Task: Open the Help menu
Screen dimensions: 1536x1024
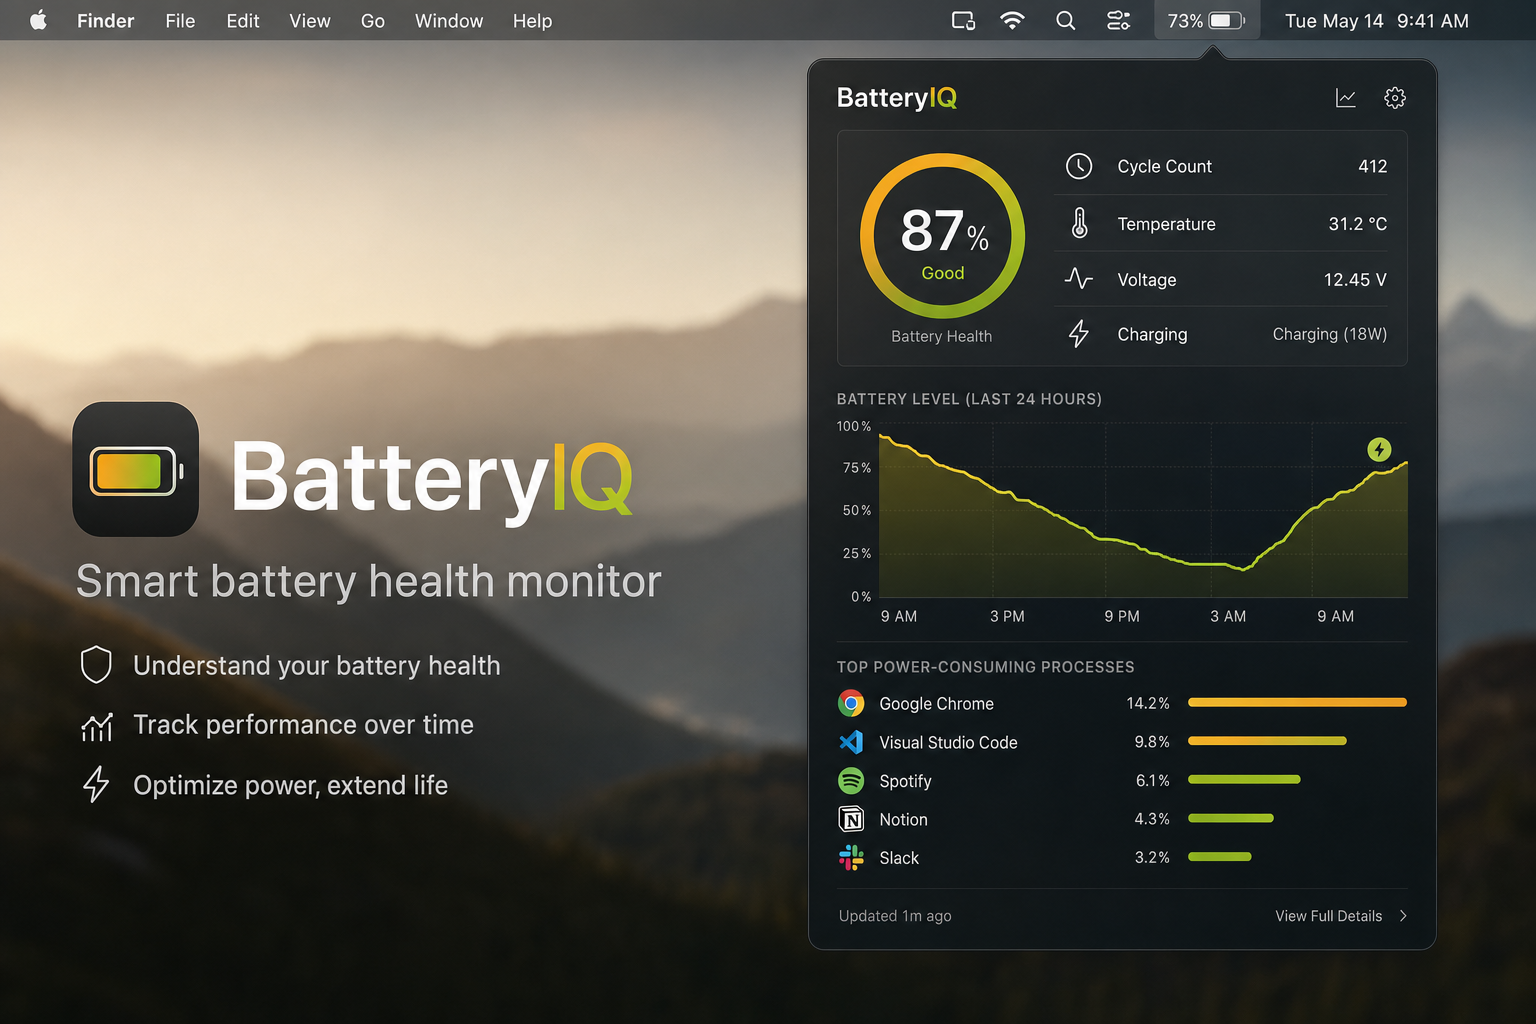Action: 532,21
